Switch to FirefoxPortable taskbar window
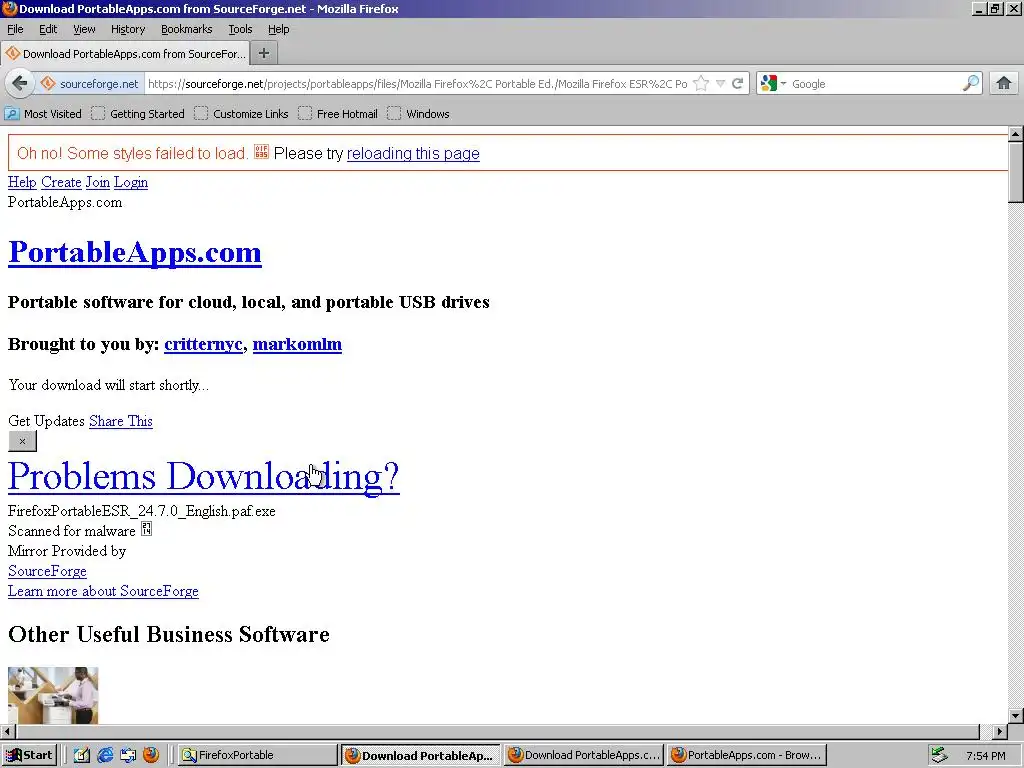 click(257, 755)
